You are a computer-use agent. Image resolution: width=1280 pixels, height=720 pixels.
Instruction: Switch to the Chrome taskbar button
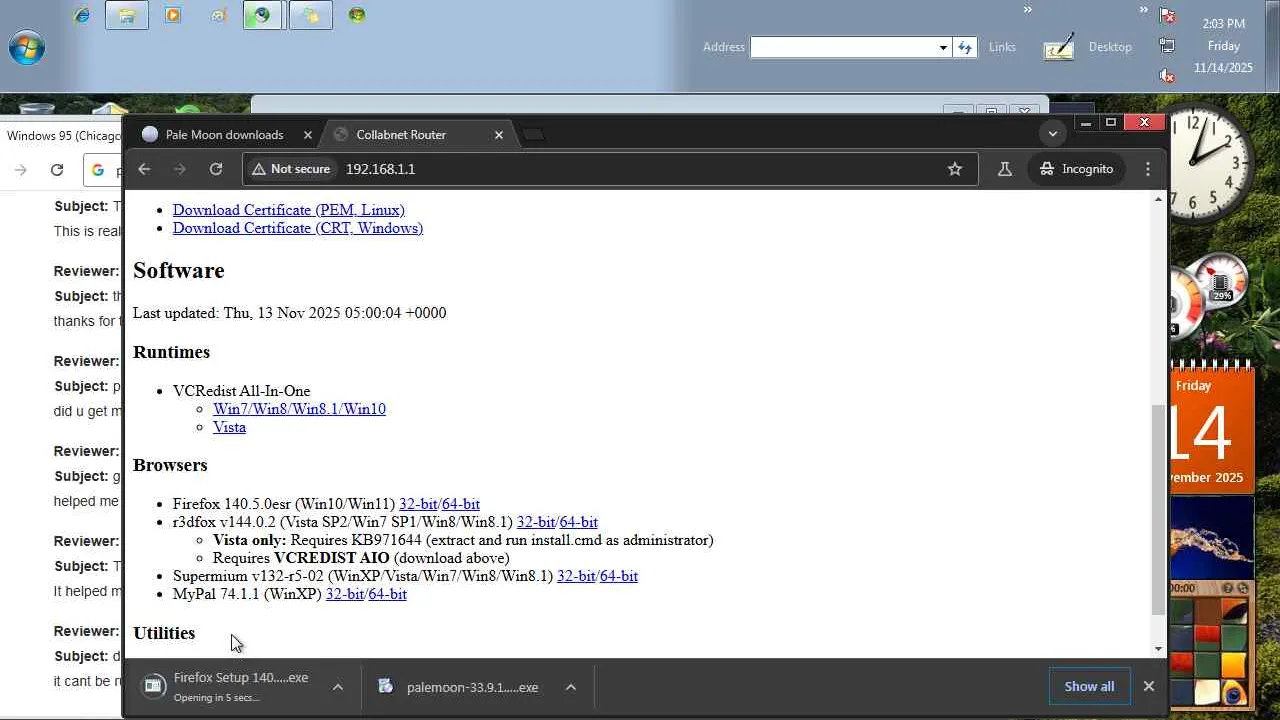[x=262, y=15]
